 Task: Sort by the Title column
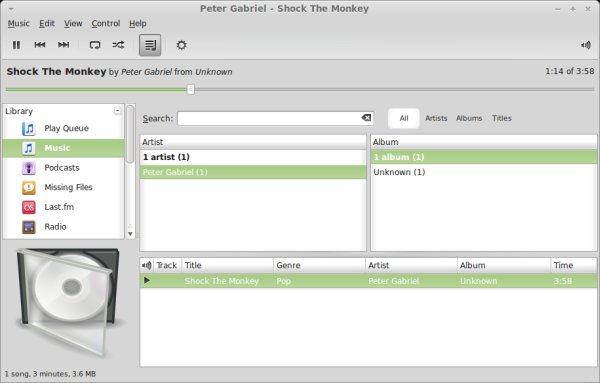pos(227,265)
